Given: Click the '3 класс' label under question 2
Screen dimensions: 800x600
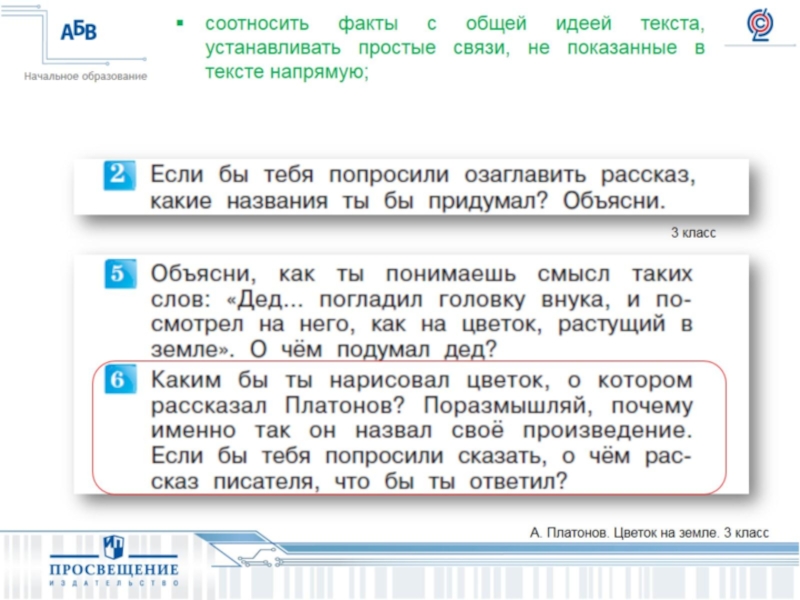Looking at the screenshot, I should click(x=693, y=233).
